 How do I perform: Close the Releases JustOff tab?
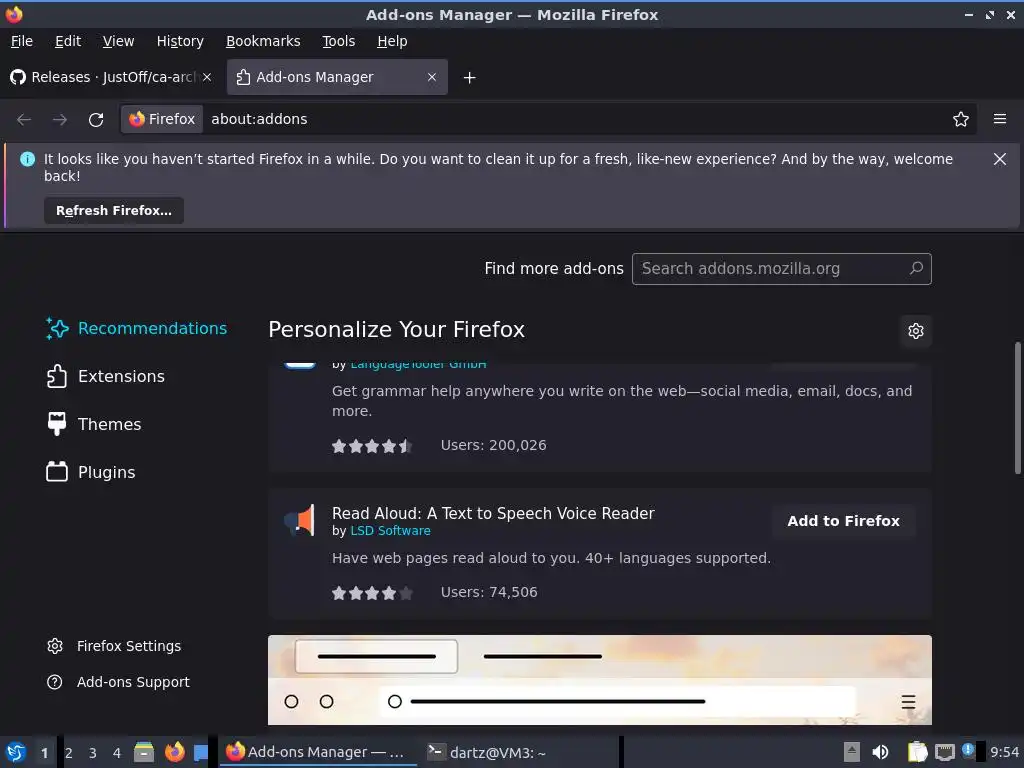point(207,77)
